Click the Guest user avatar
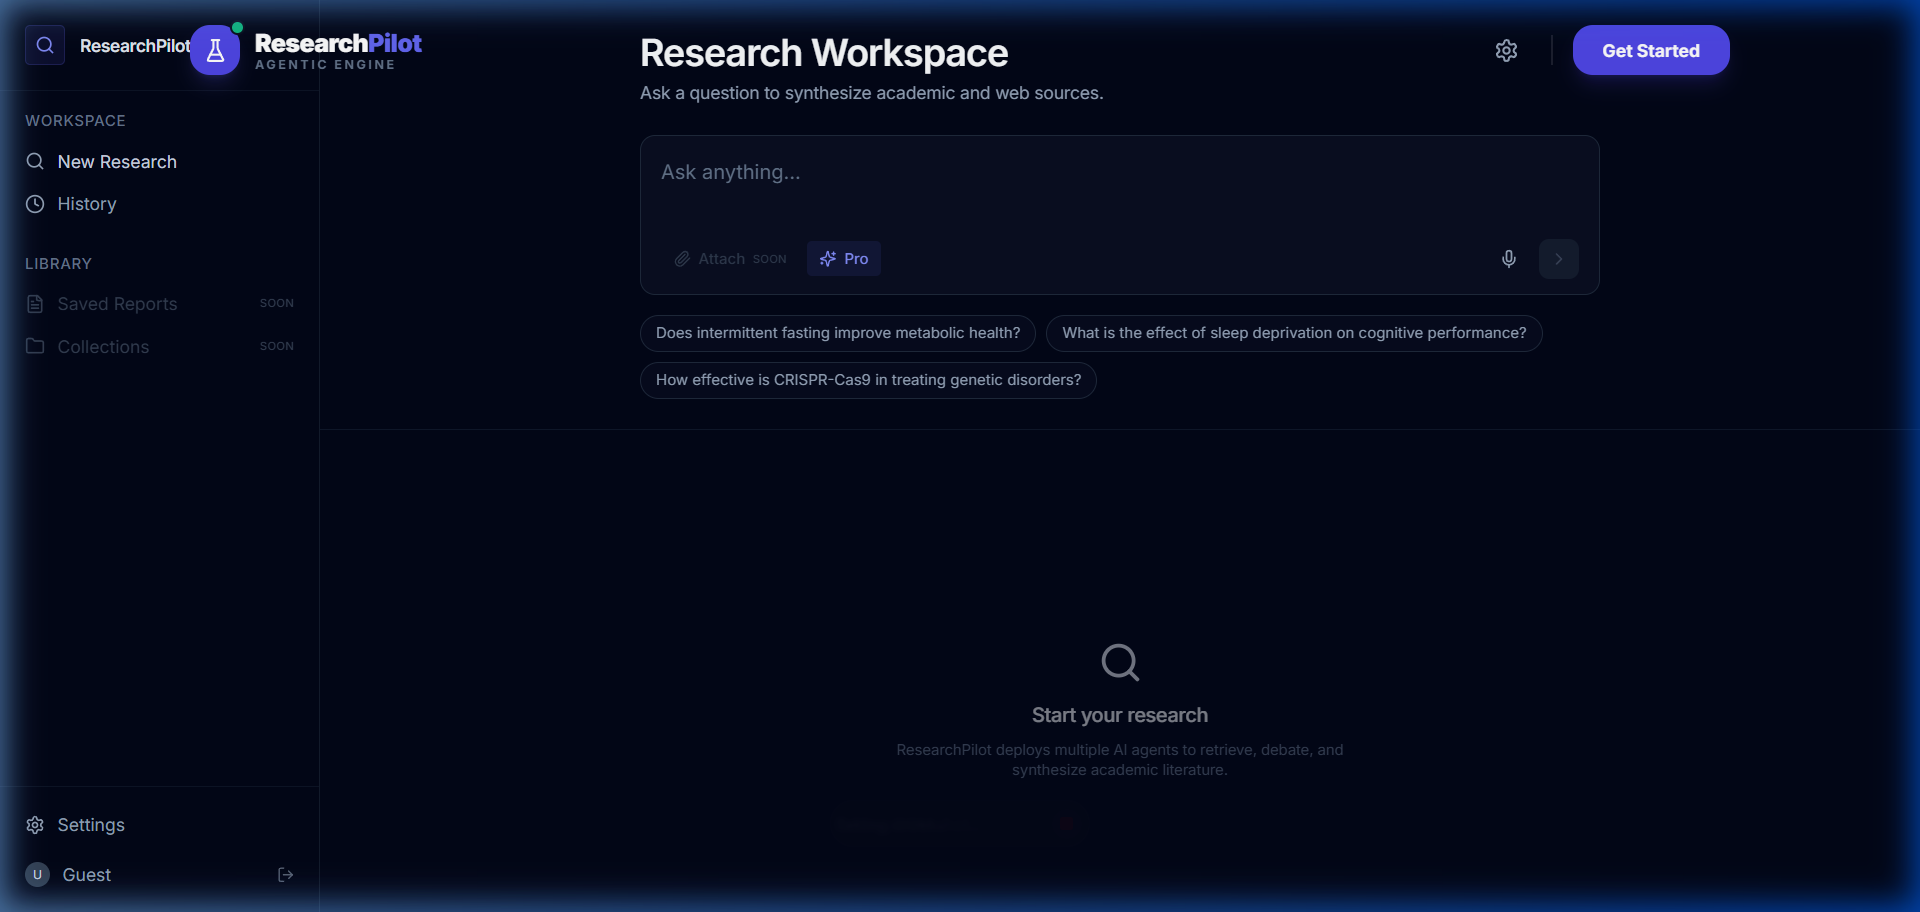Image resolution: width=1920 pixels, height=912 pixels. pos(37,875)
